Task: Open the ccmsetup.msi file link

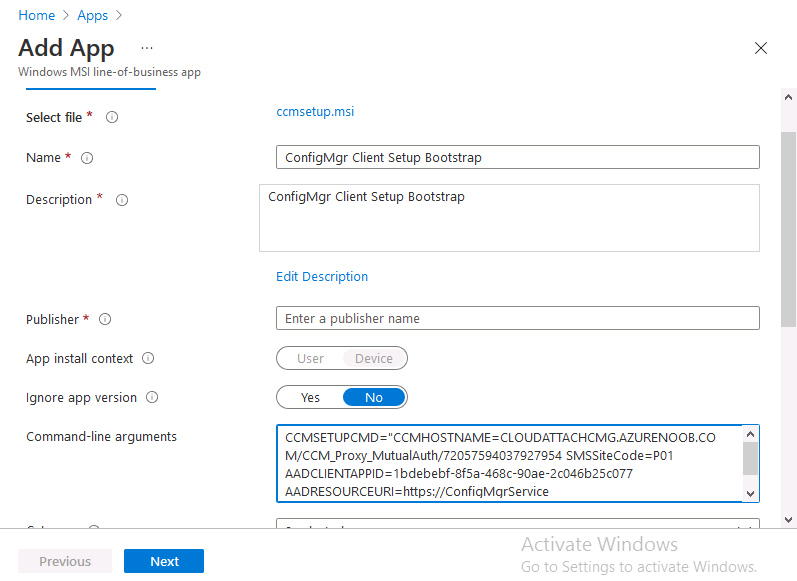Action: coord(315,112)
